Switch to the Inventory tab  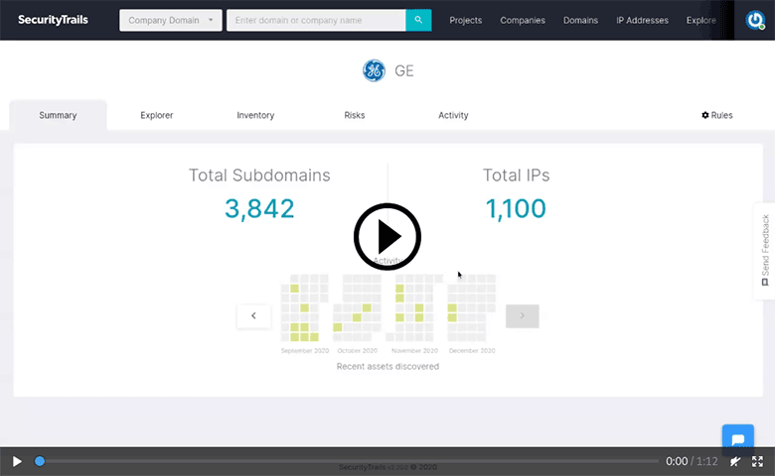255,115
